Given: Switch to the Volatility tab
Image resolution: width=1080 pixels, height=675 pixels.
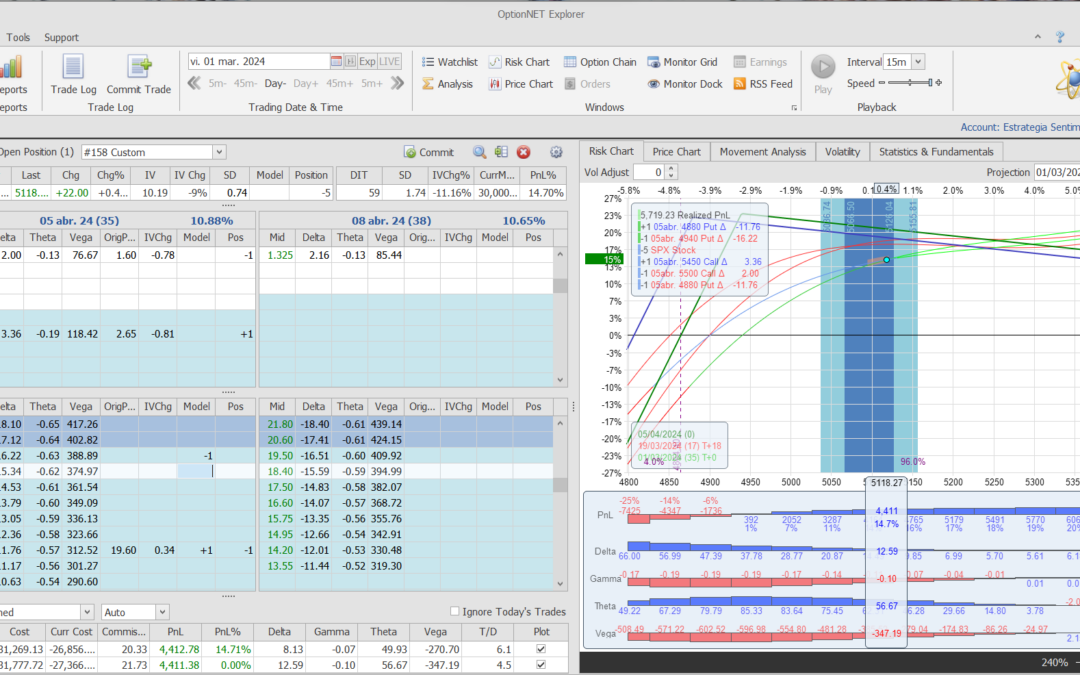Looking at the screenshot, I should (x=842, y=152).
